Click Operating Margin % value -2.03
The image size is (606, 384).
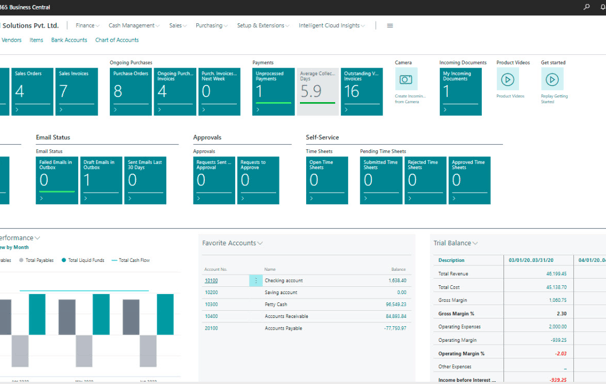tap(560, 353)
